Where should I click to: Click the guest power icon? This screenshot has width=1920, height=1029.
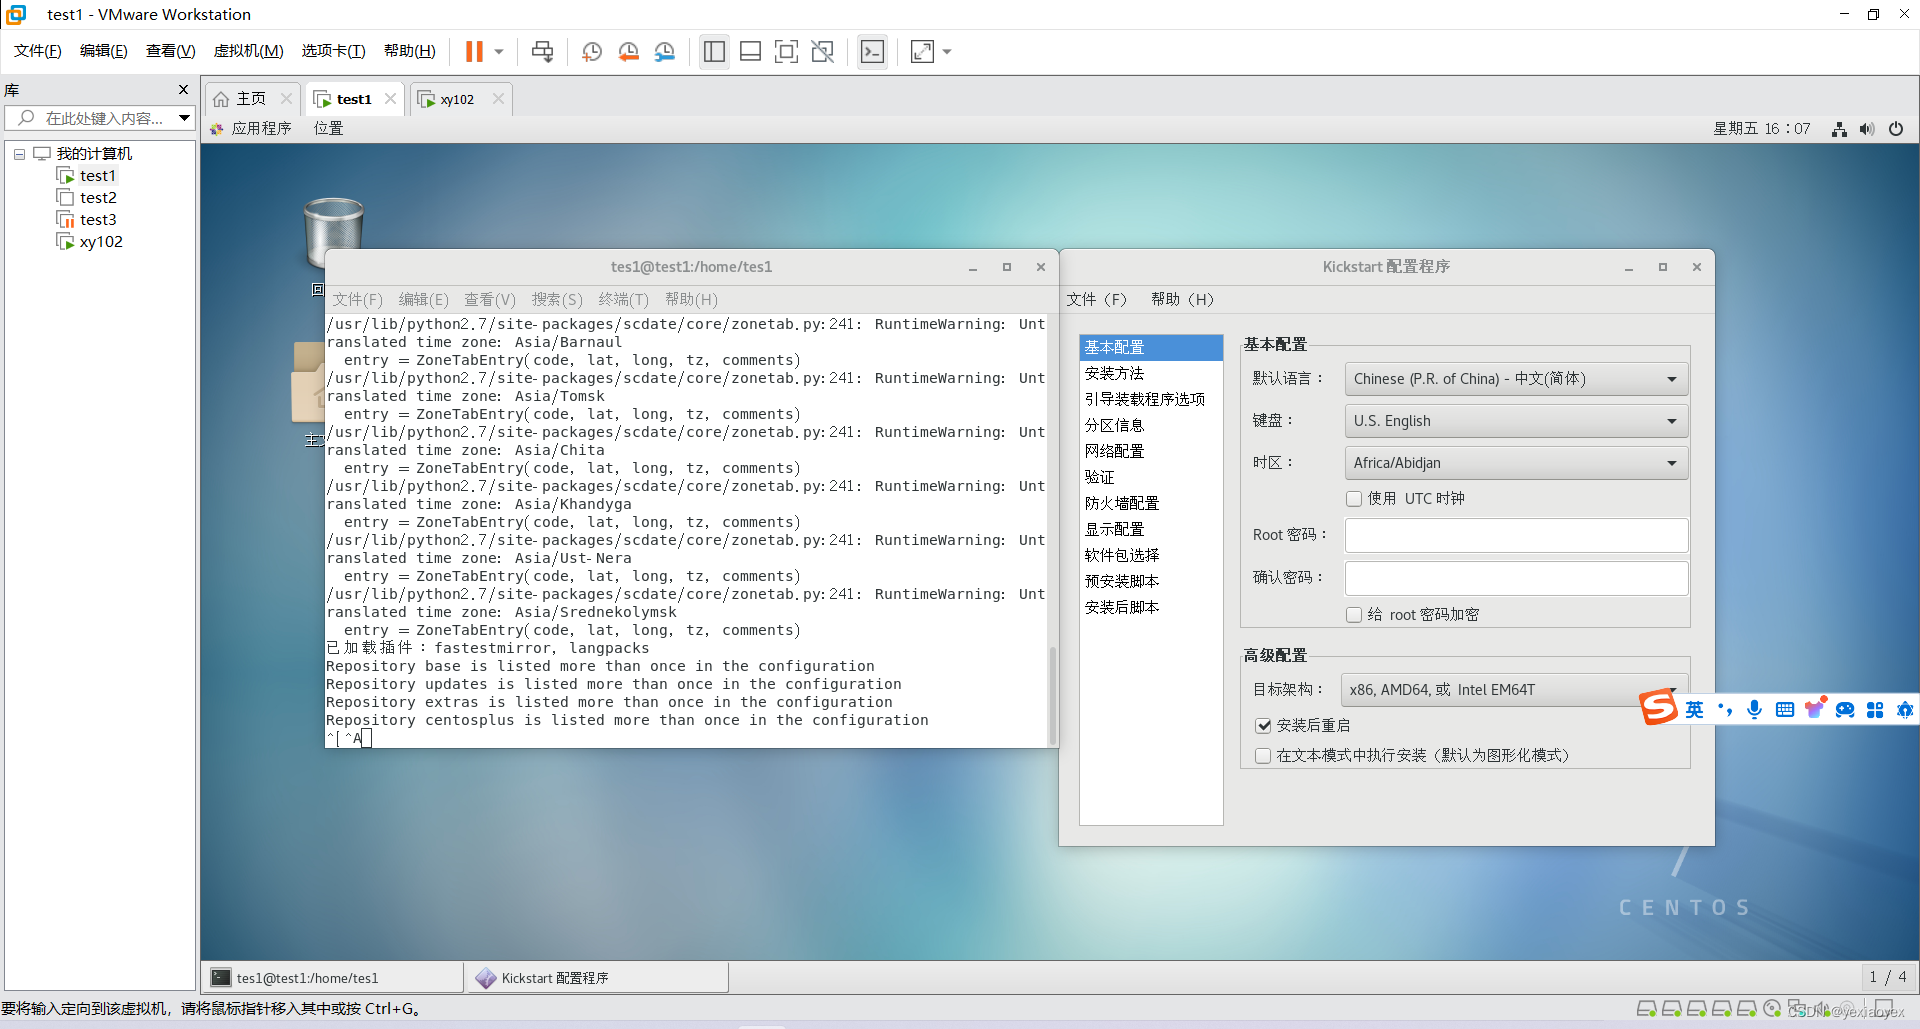coord(1896,129)
